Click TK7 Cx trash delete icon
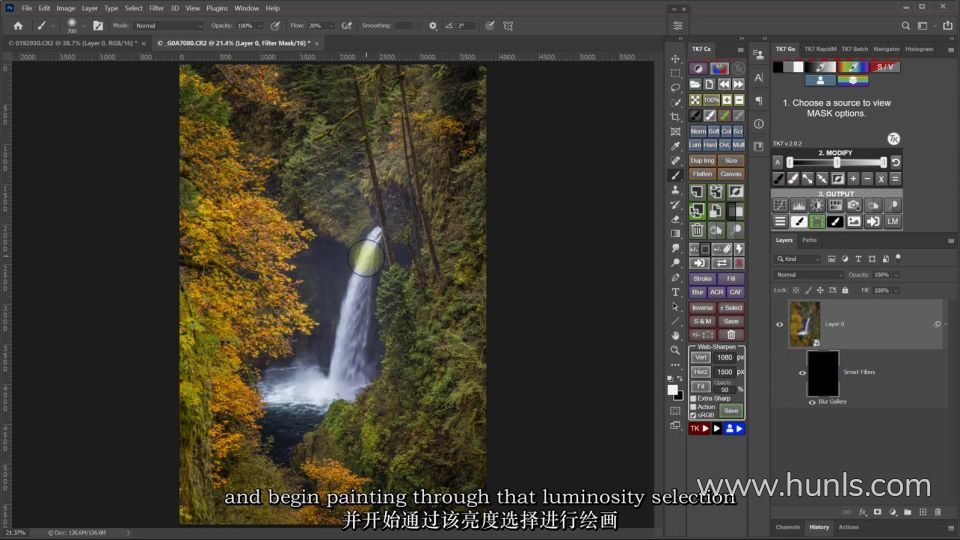Screen dimensions: 960x540 697,230
